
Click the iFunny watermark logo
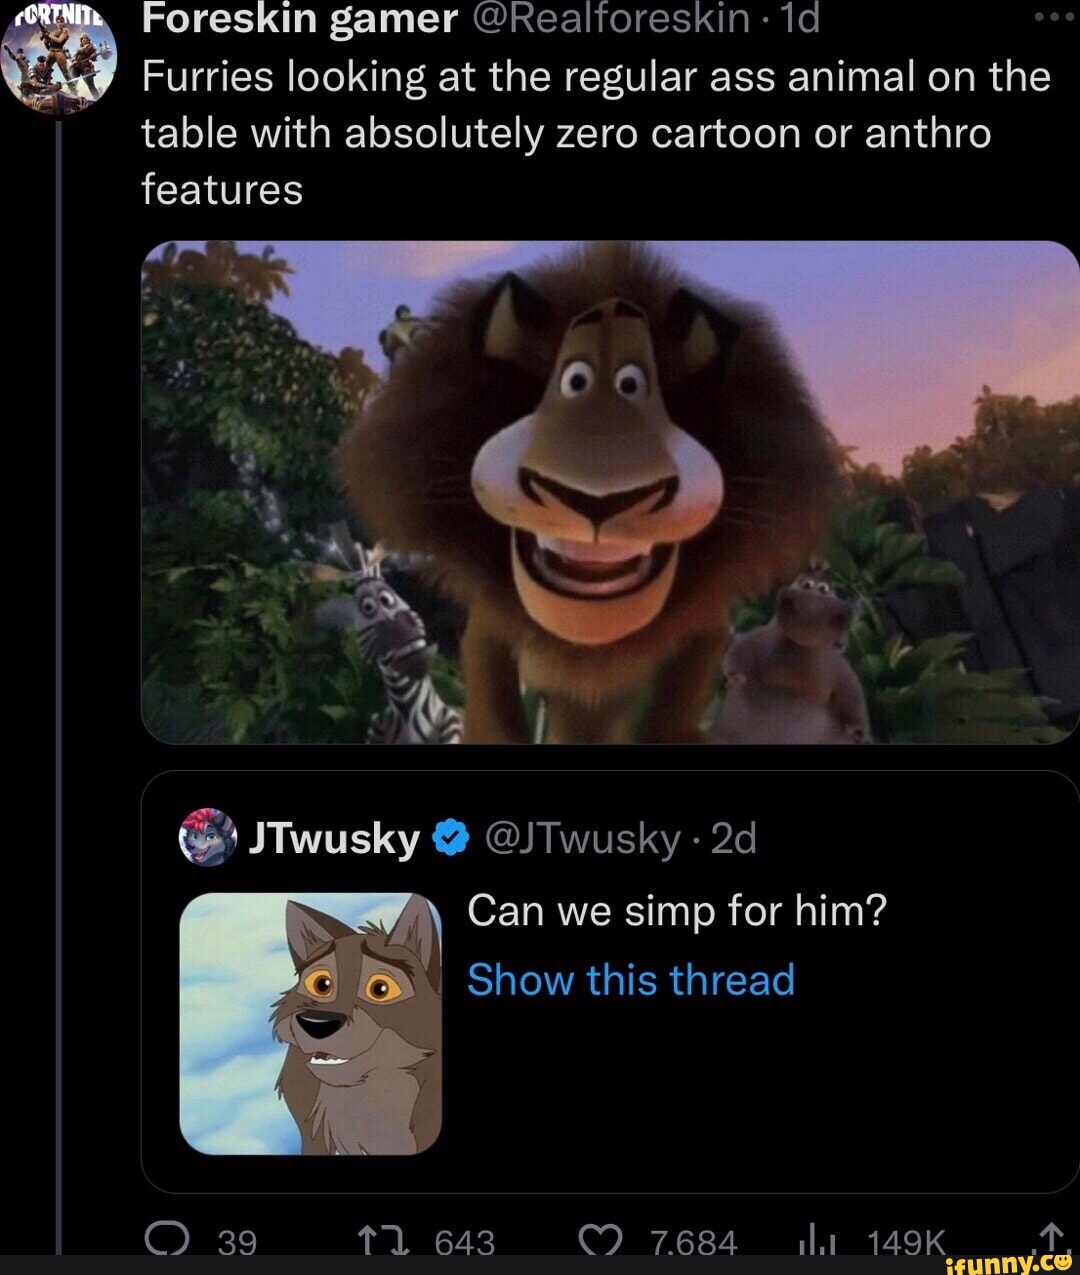(1009, 1262)
